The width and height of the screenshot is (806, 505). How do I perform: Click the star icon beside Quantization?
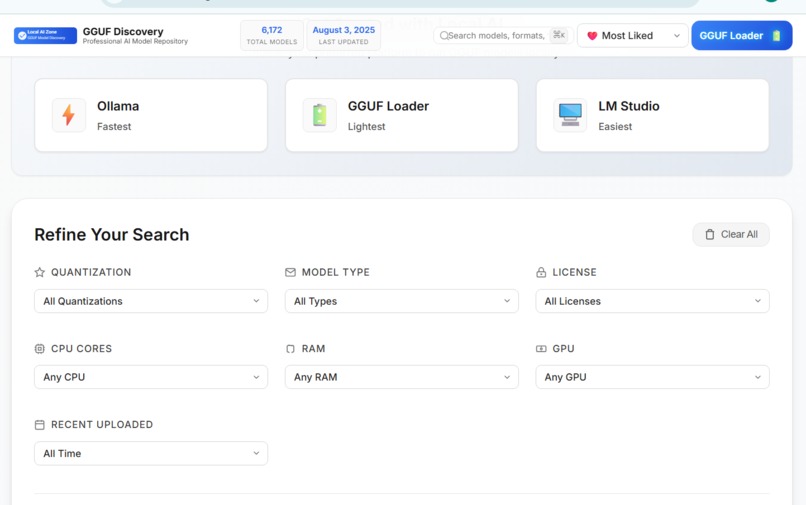[x=40, y=273]
